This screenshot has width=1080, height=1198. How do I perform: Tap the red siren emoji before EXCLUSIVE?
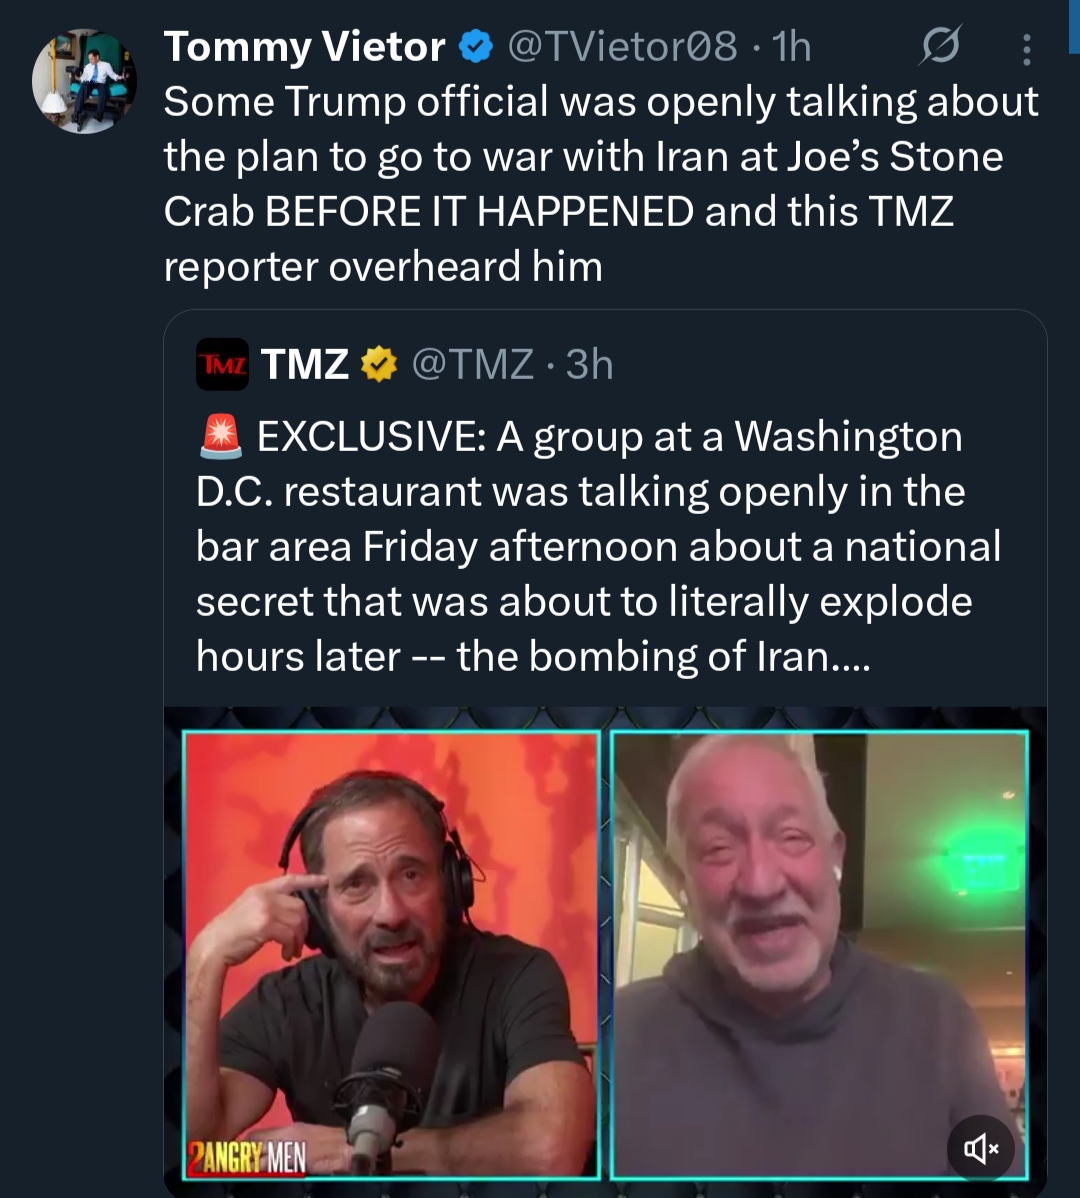tap(220, 437)
